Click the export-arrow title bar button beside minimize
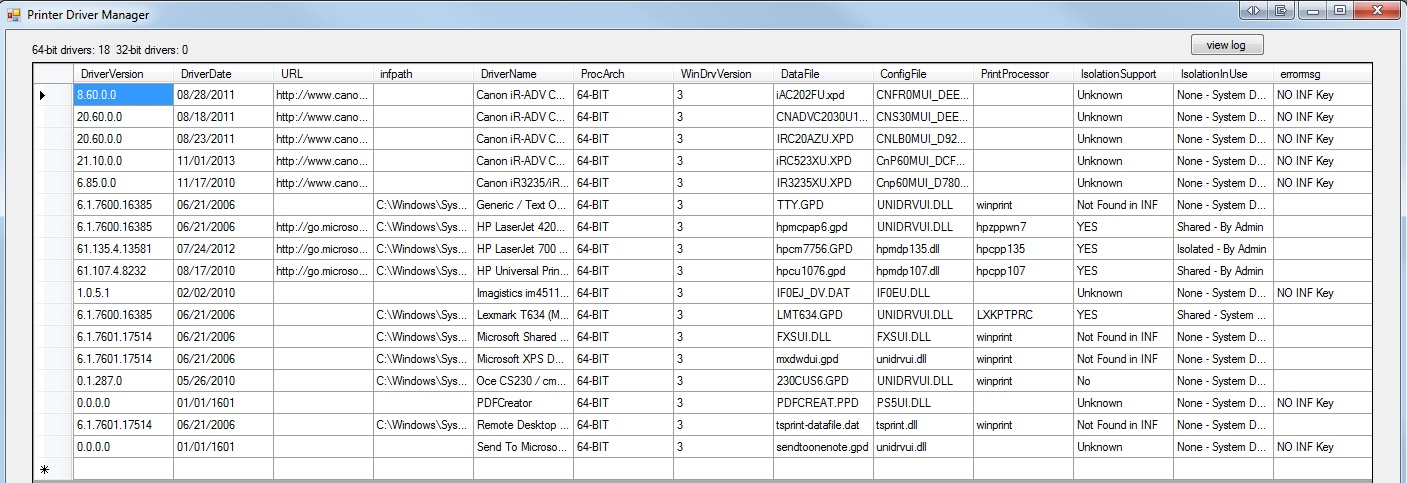The width and height of the screenshot is (1407, 483). pyautogui.click(x=1280, y=10)
